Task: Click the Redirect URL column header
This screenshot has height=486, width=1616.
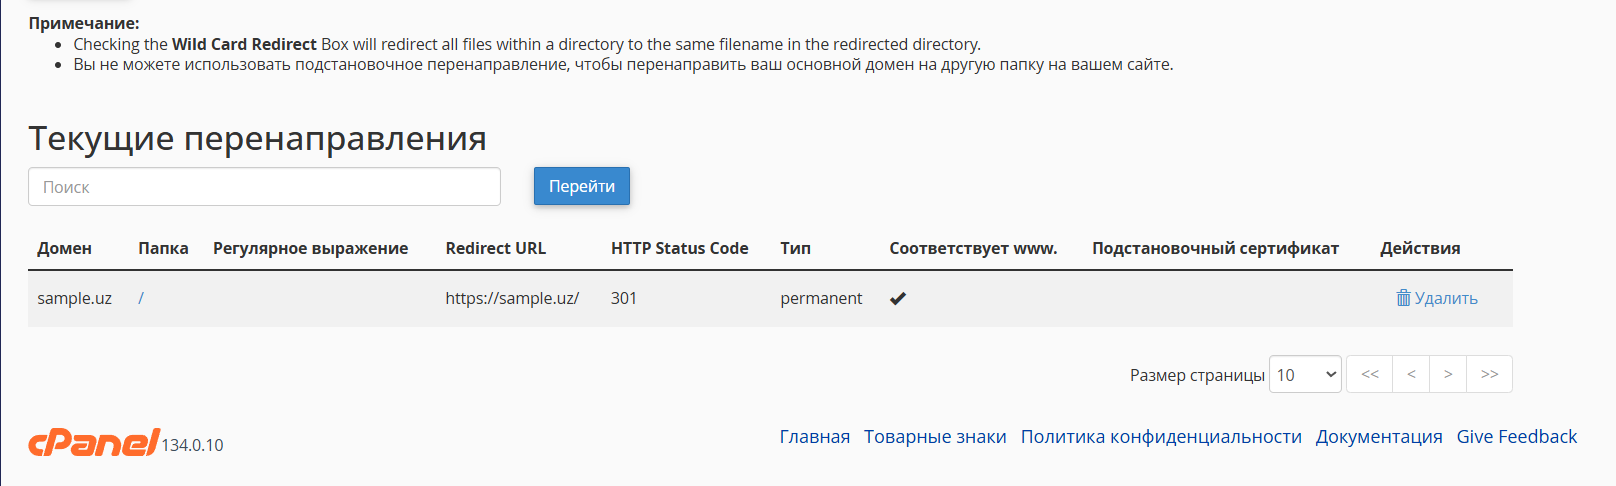Action: (496, 248)
